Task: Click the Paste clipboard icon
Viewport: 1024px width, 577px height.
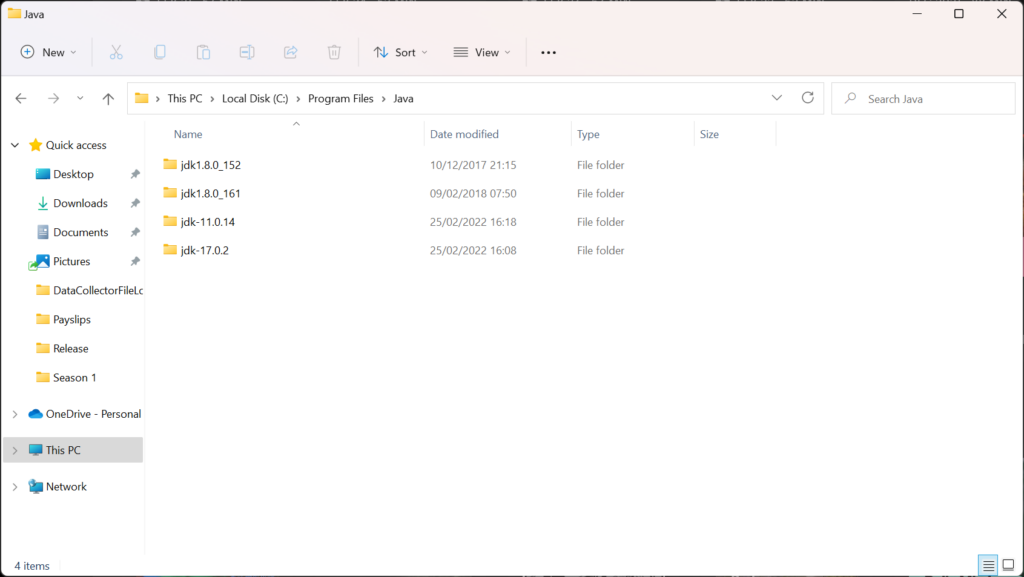Action: pyautogui.click(x=203, y=52)
